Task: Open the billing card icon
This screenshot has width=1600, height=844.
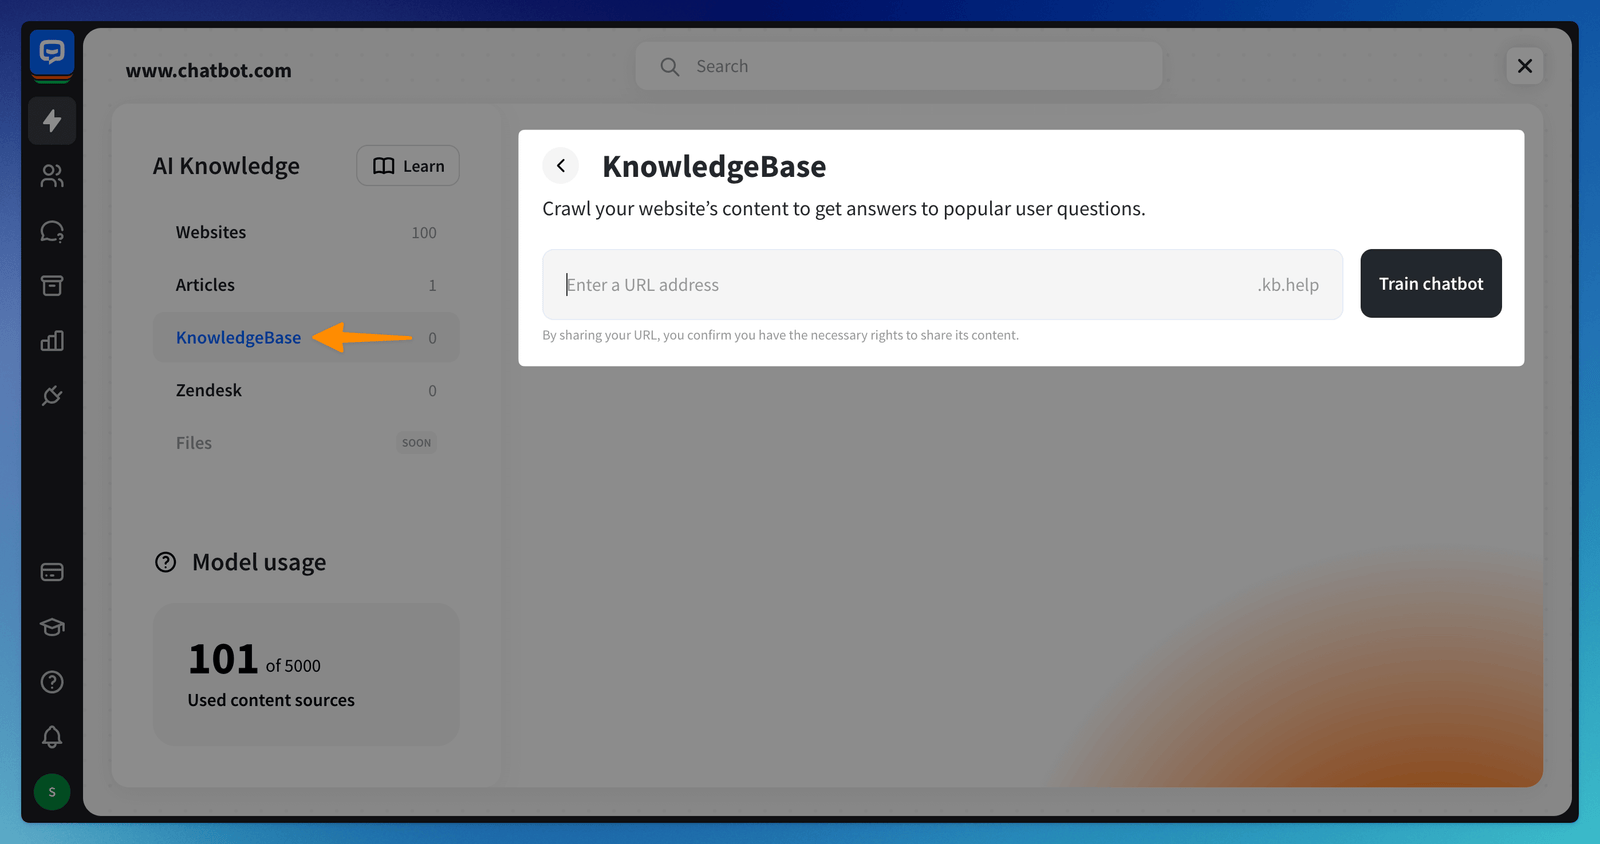Action: pyautogui.click(x=52, y=572)
